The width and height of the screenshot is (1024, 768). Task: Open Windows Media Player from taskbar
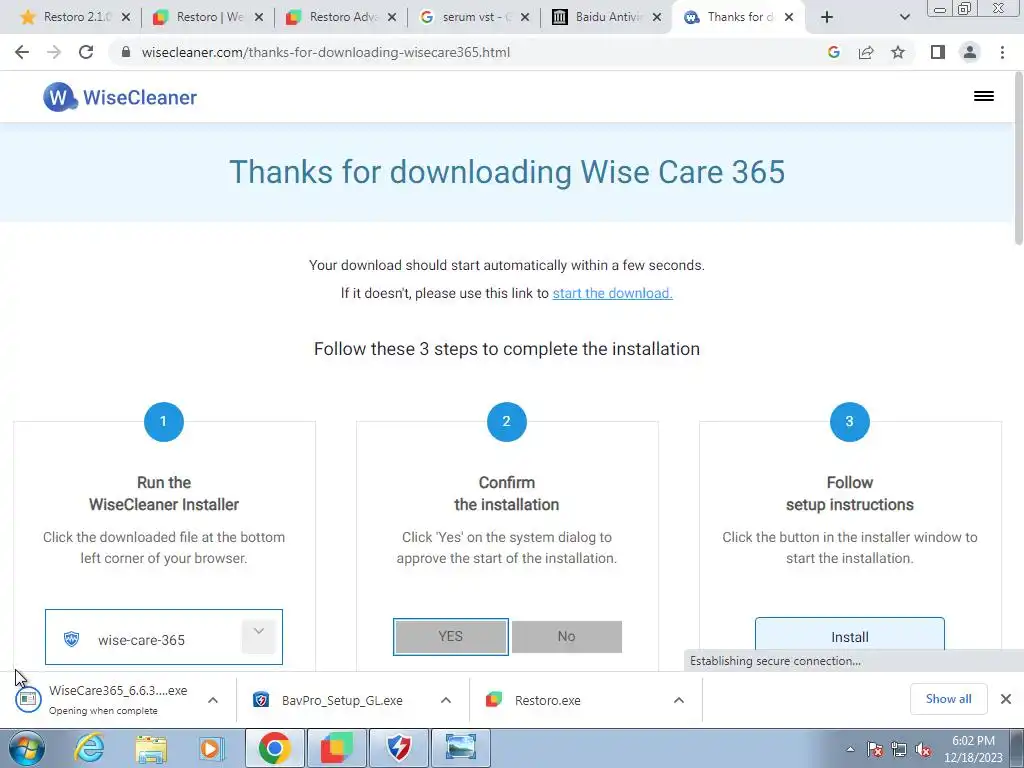[x=212, y=748]
